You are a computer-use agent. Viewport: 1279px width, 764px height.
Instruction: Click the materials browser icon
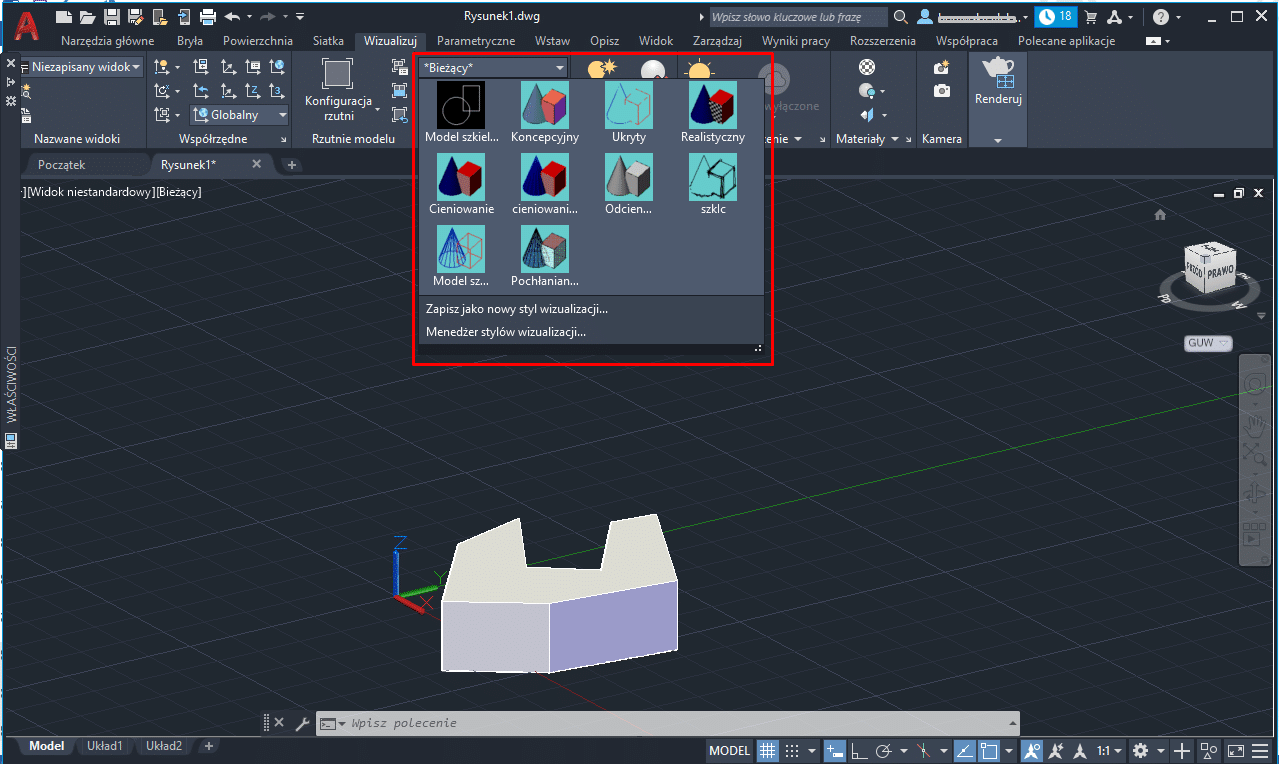pyautogui.click(x=868, y=67)
